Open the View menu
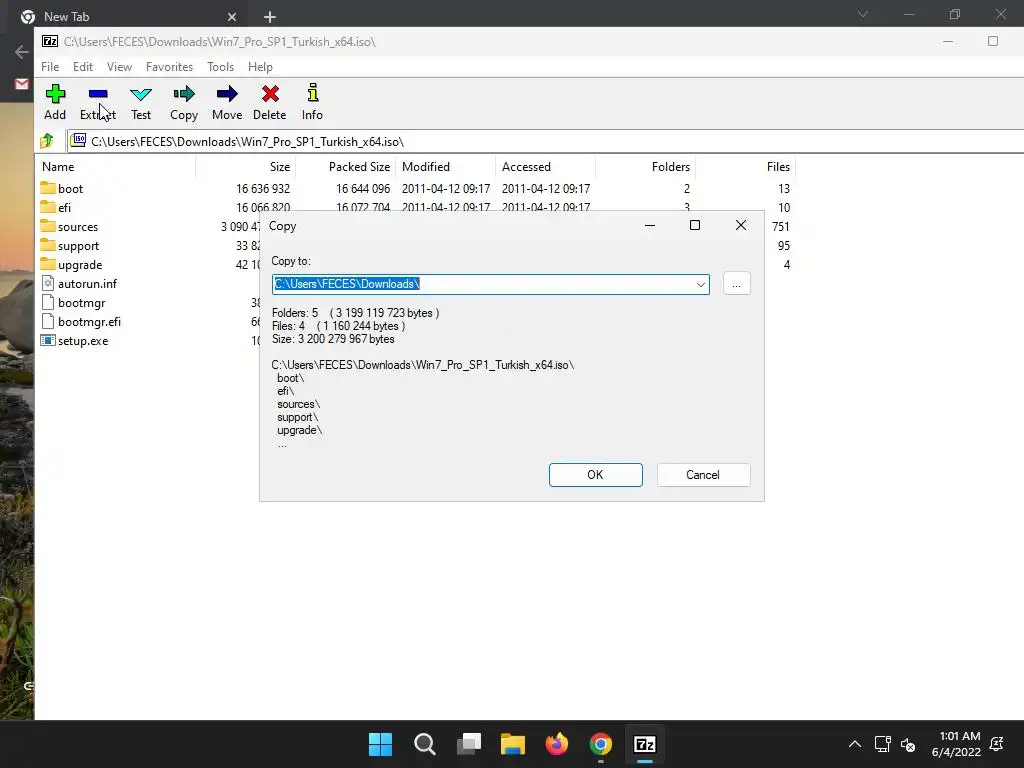 pyautogui.click(x=120, y=67)
